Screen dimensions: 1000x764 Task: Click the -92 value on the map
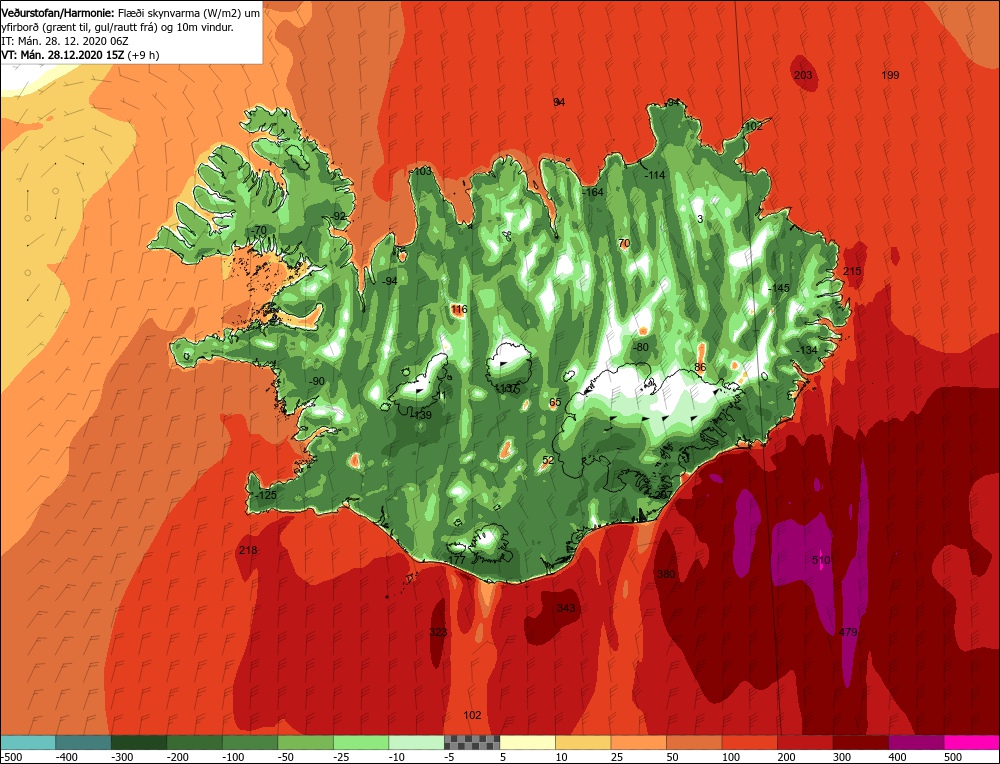point(339,216)
